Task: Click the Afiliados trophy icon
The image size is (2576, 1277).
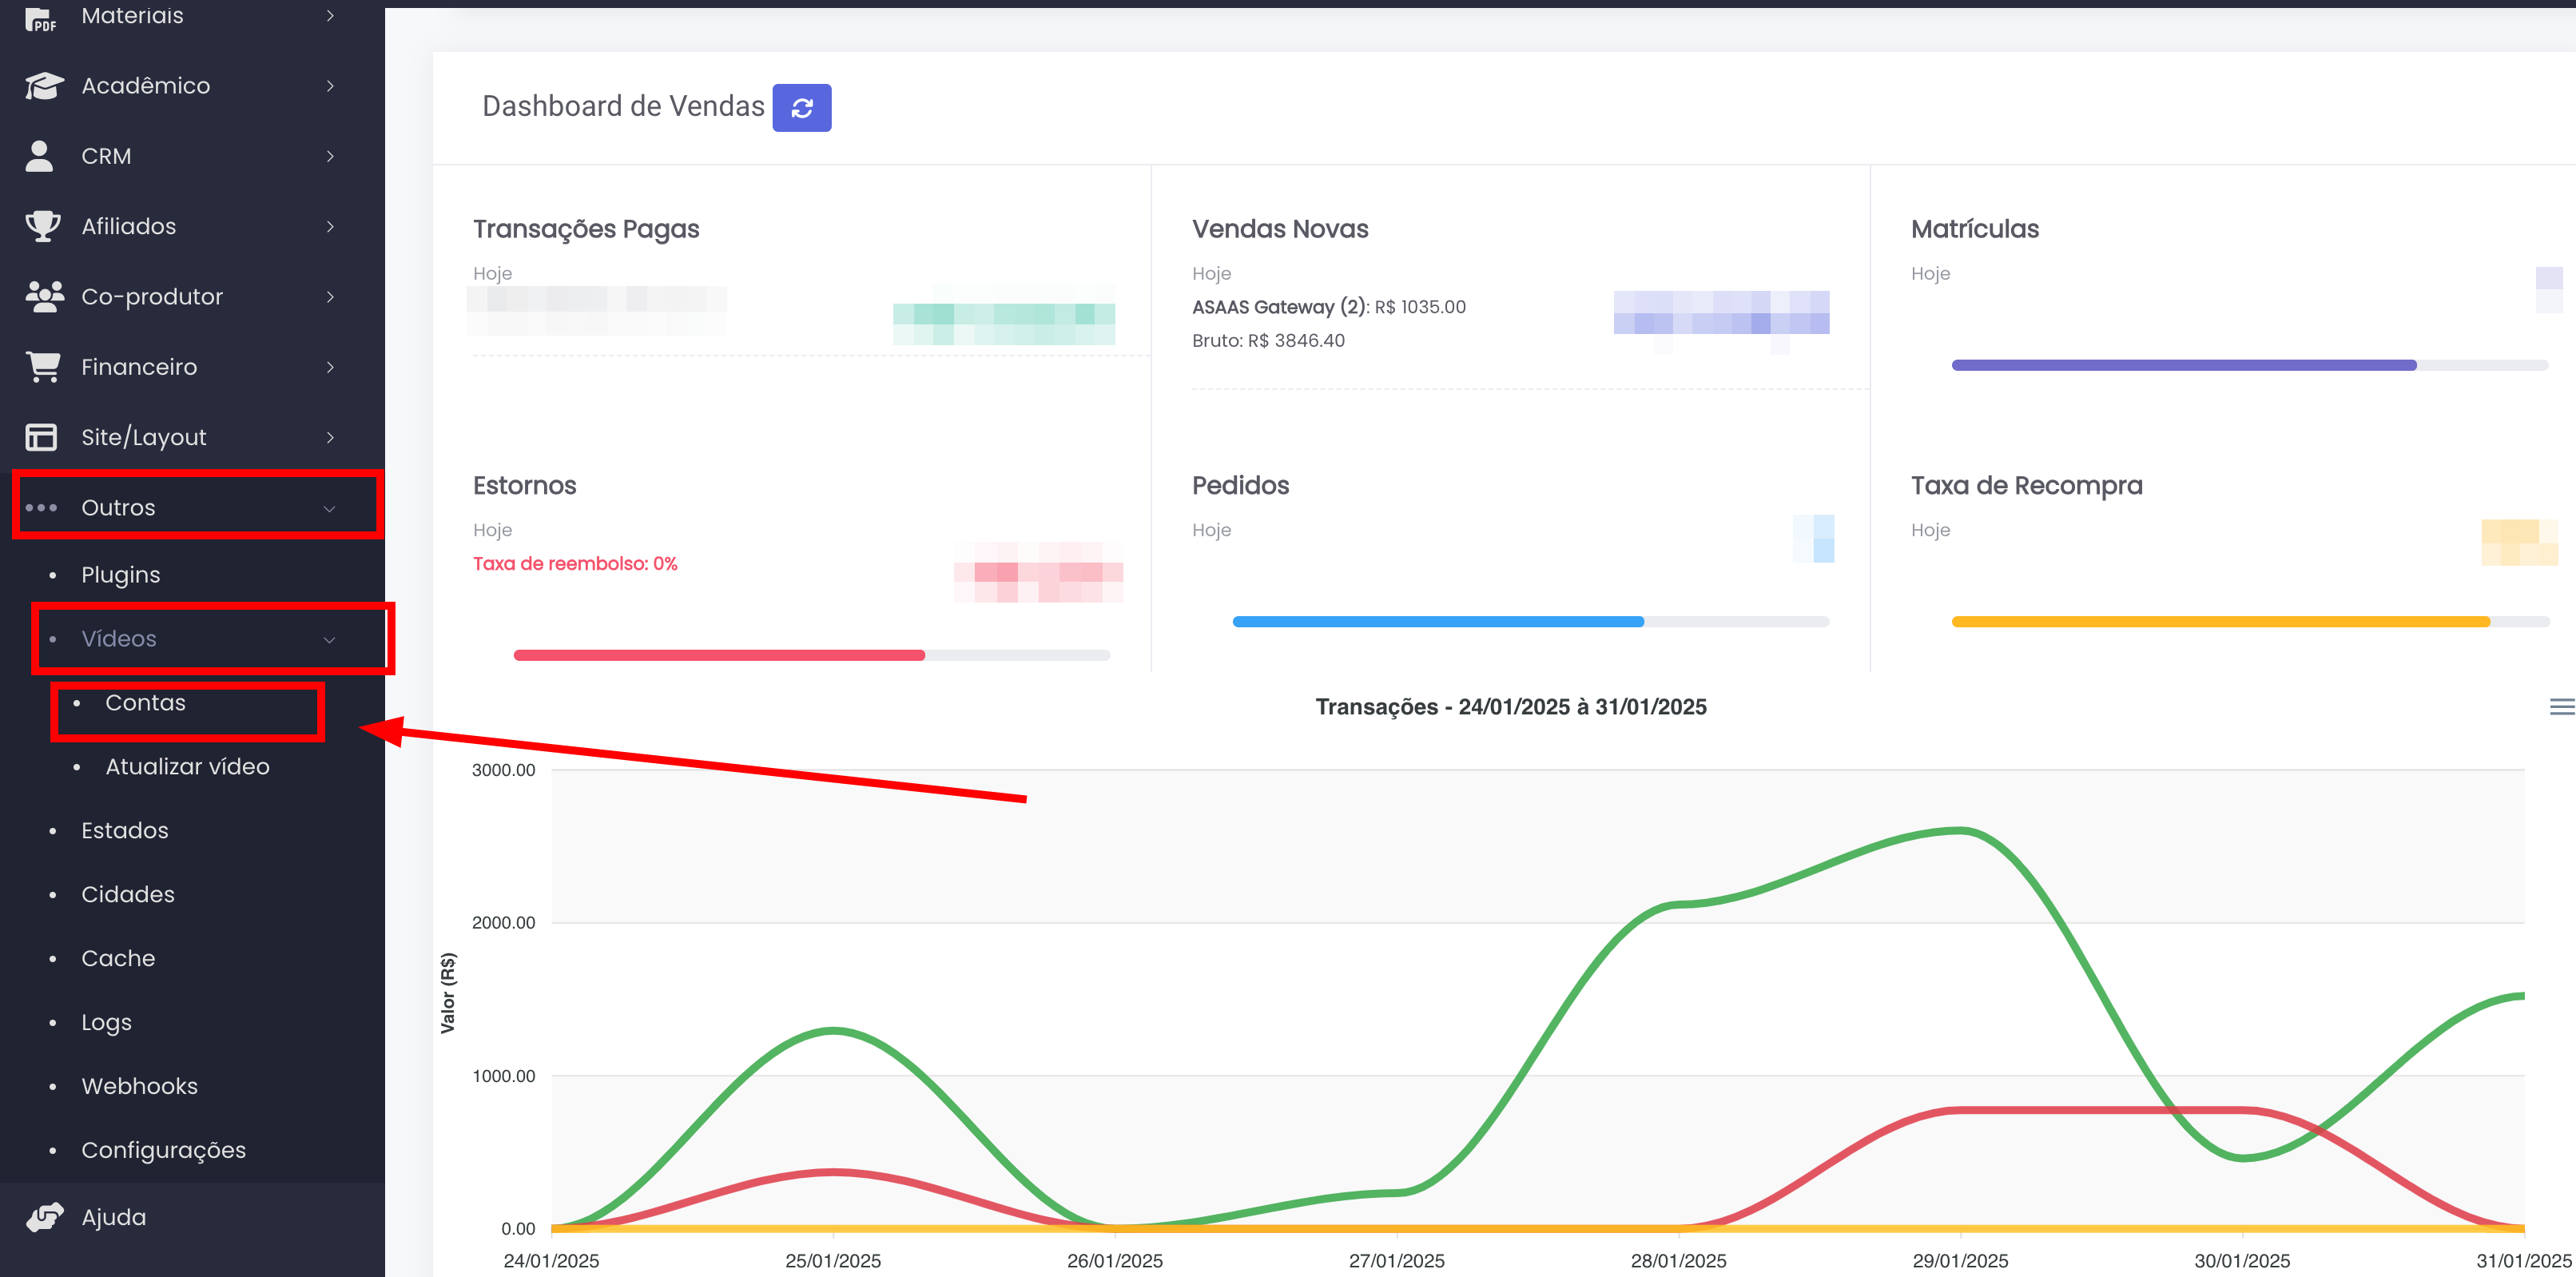Action: tap(43, 226)
